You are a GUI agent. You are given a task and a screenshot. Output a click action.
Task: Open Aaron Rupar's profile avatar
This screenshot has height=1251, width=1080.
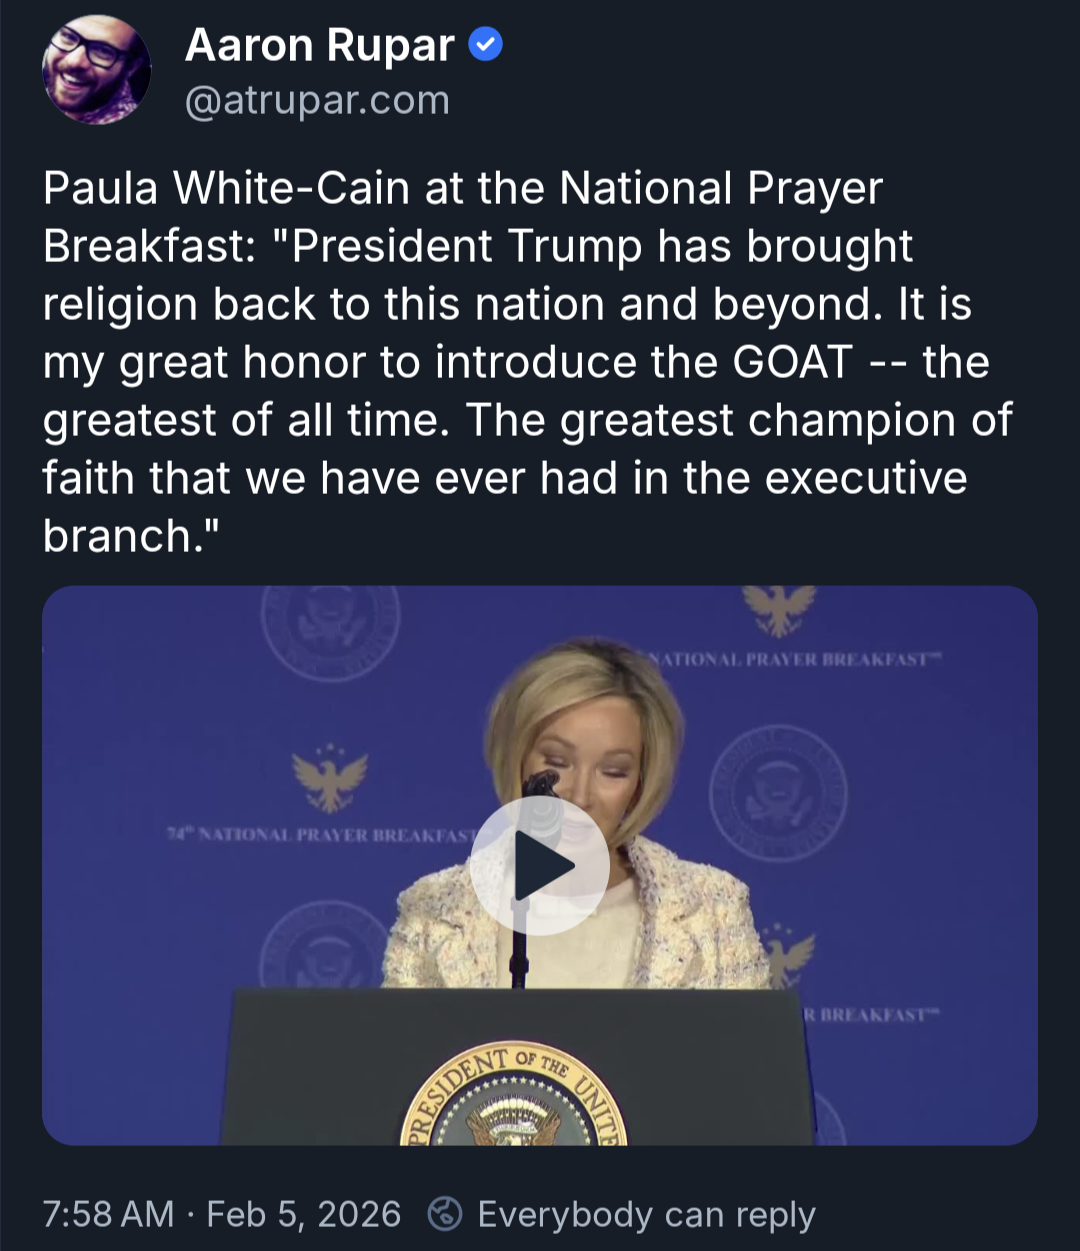click(x=96, y=69)
